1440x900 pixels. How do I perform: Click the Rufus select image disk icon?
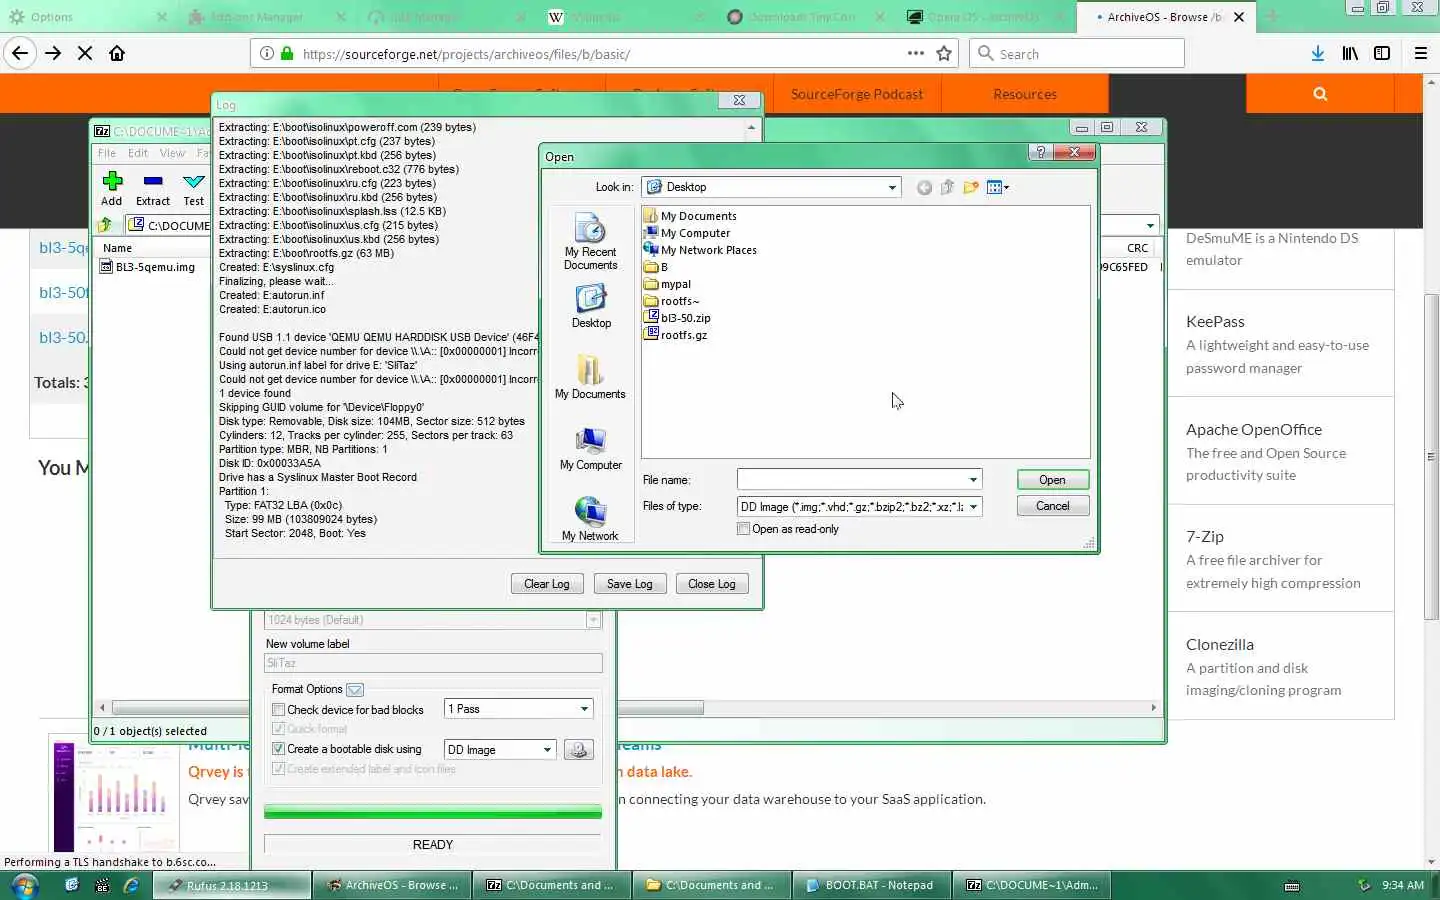(x=578, y=750)
